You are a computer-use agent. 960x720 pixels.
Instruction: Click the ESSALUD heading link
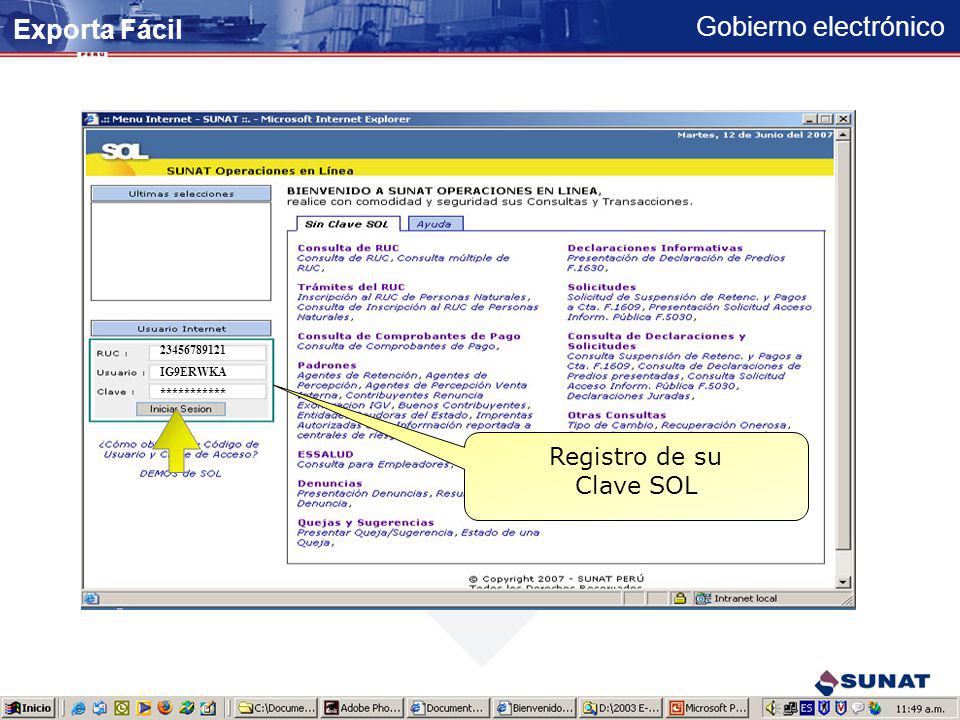[325, 454]
